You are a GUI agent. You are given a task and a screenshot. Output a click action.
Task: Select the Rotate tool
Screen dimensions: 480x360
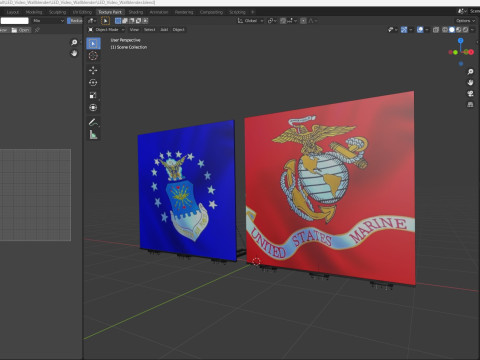click(93, 82)
